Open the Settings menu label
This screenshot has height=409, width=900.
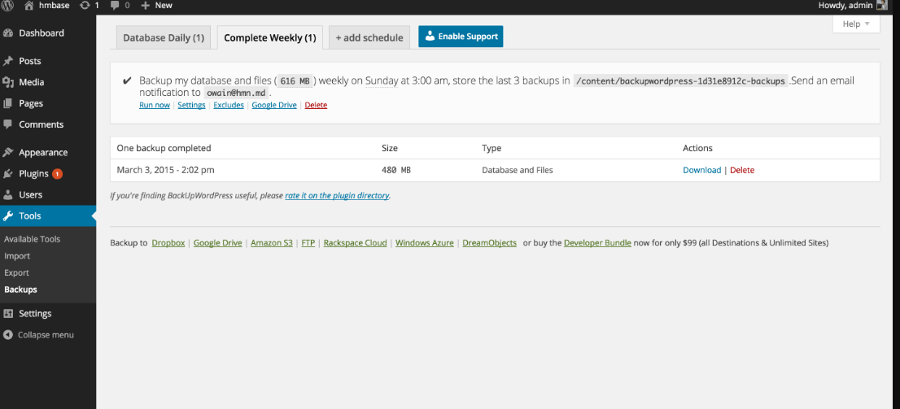(35, 314)
